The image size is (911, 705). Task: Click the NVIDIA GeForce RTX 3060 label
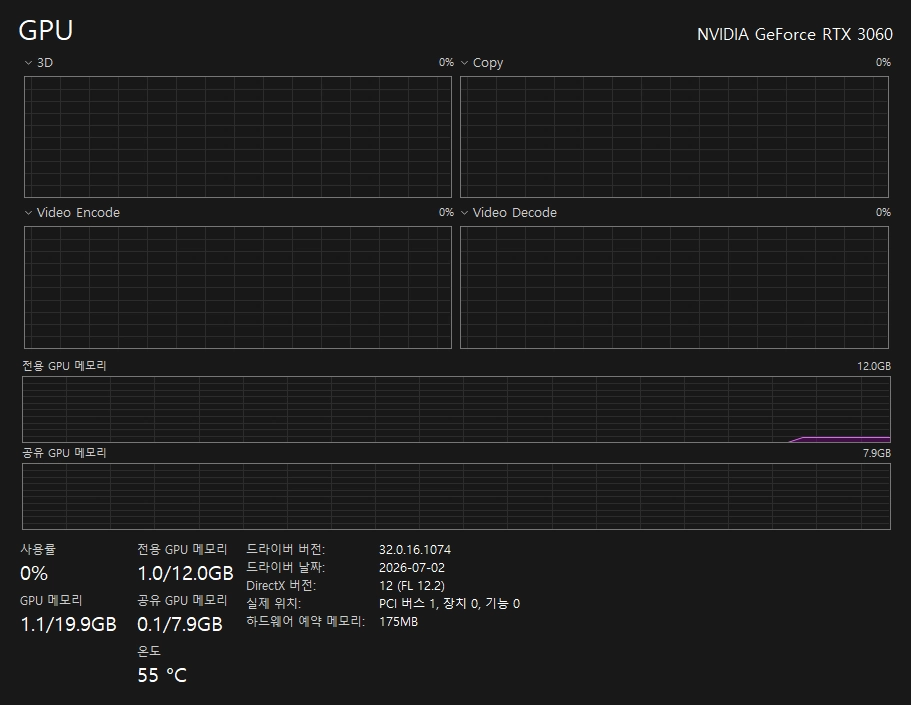[794, 34]
